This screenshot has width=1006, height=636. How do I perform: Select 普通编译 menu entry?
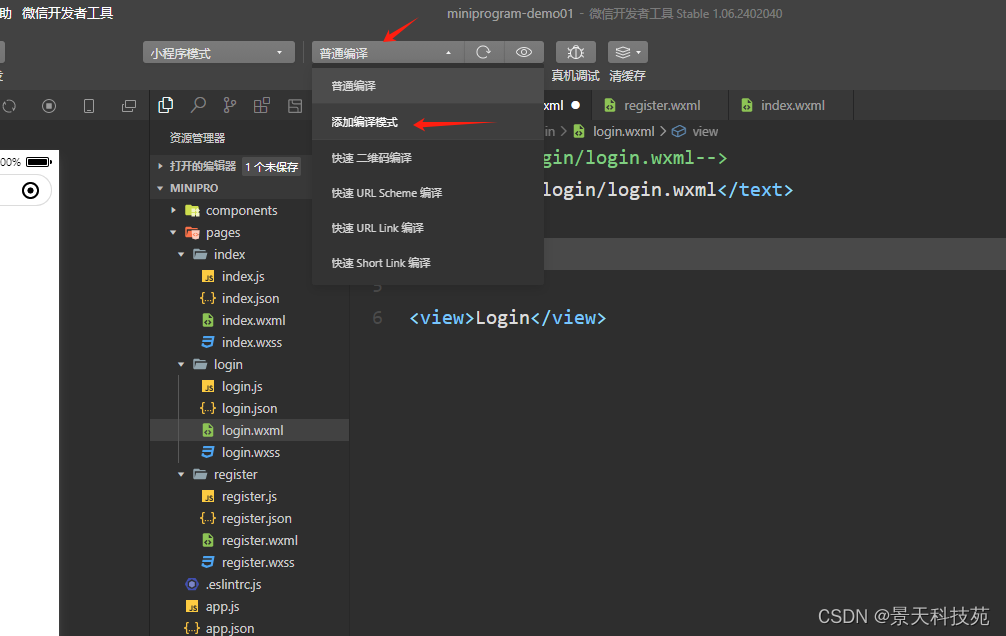click(x=428, y=86)
